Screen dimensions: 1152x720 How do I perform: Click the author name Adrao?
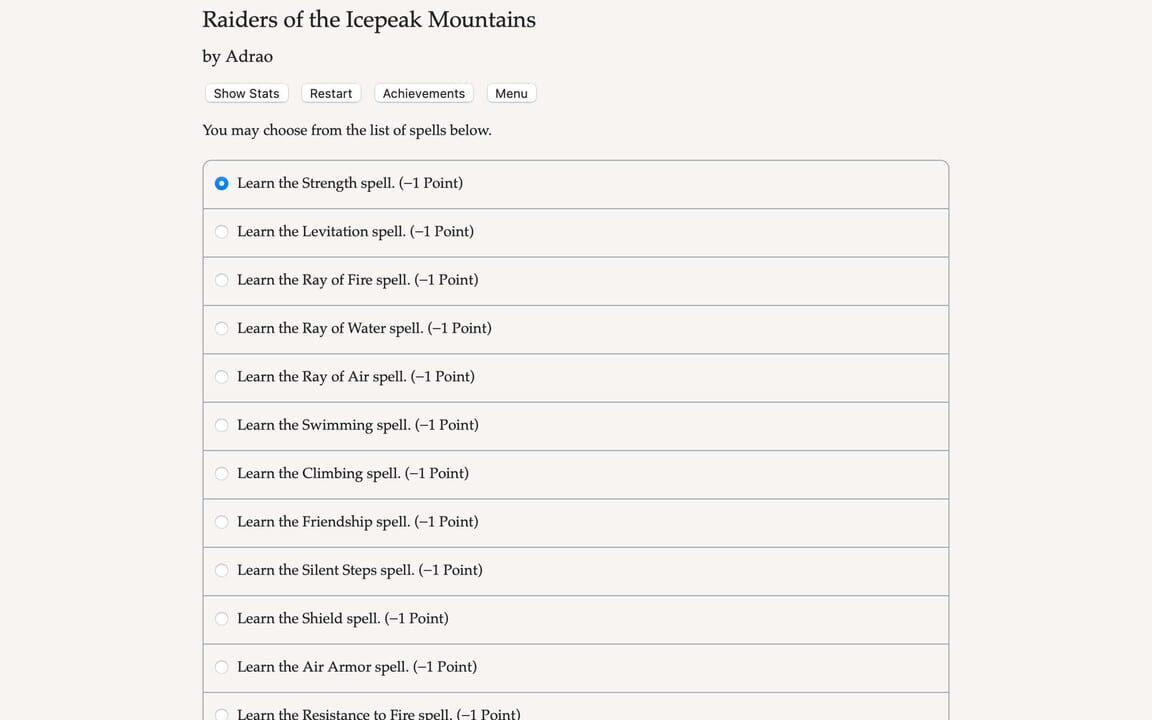237,56
